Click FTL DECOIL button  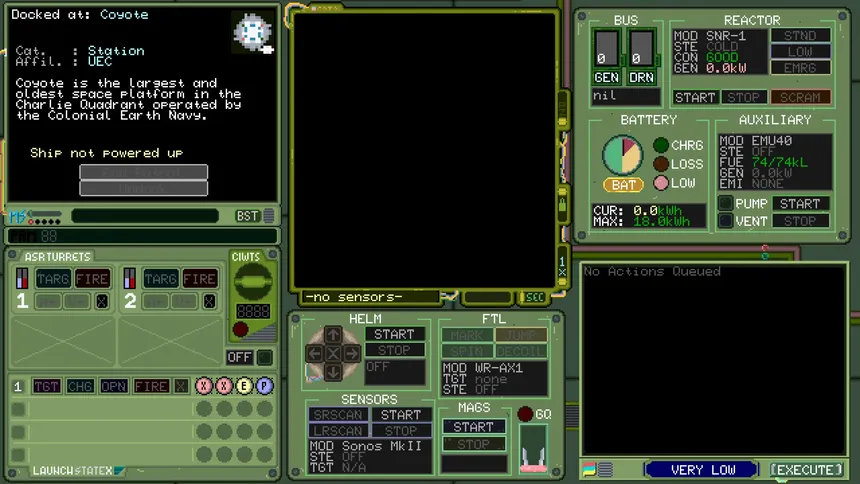(521, 351)
